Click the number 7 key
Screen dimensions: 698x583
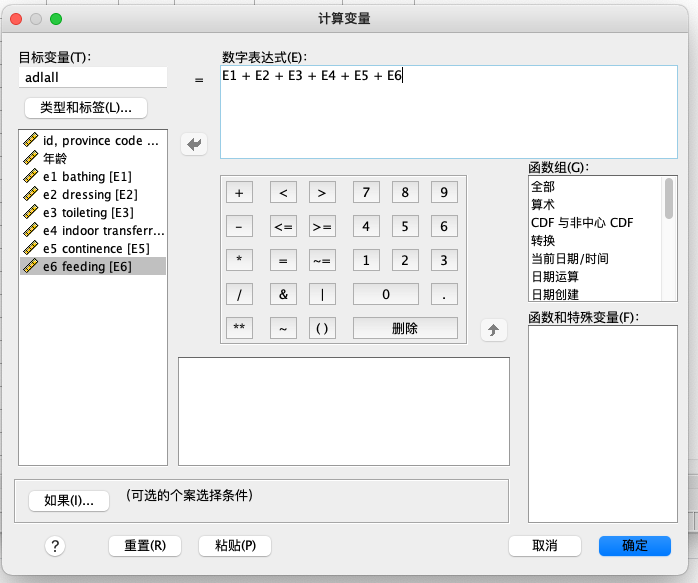tap(366, 193)
